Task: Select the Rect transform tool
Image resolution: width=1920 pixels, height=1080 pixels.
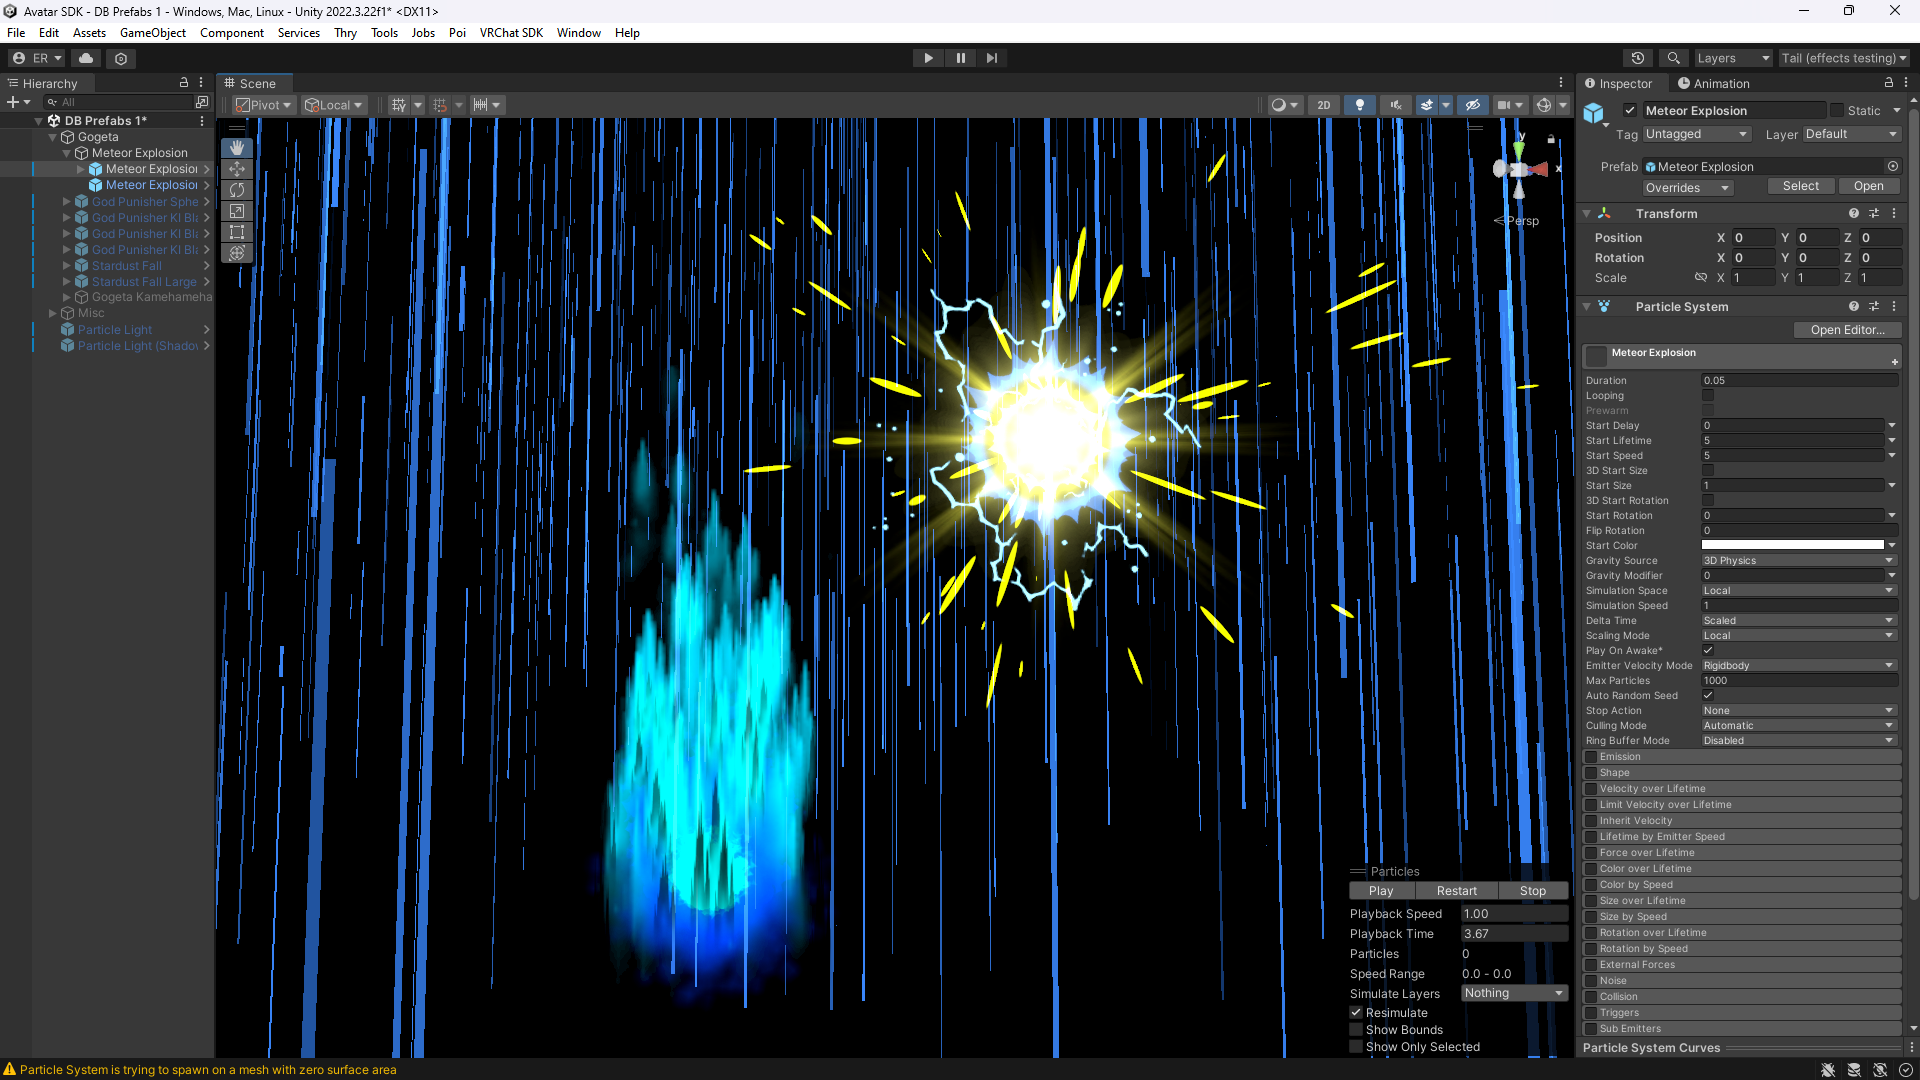Action: click(x=237, y=232)
